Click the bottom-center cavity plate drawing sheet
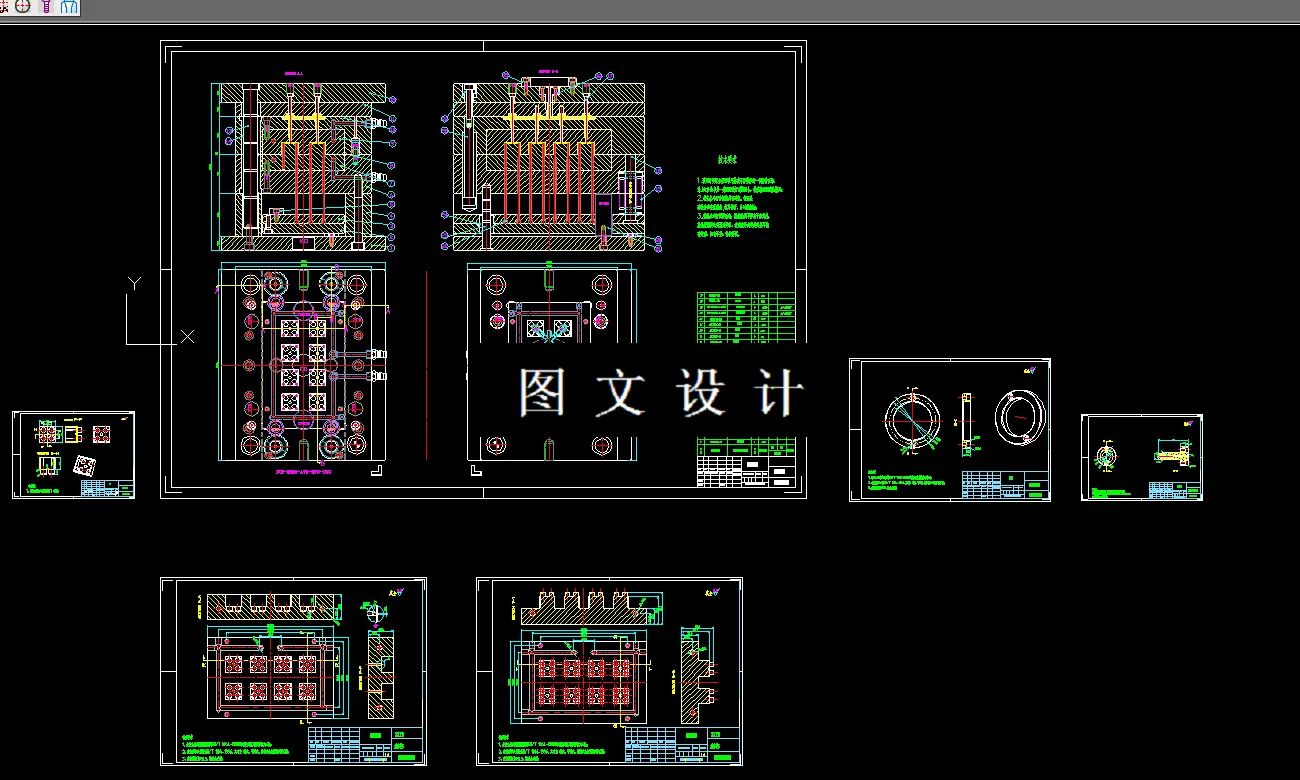Viewport: 1300px width, 780px height. (x=607, y=675)
